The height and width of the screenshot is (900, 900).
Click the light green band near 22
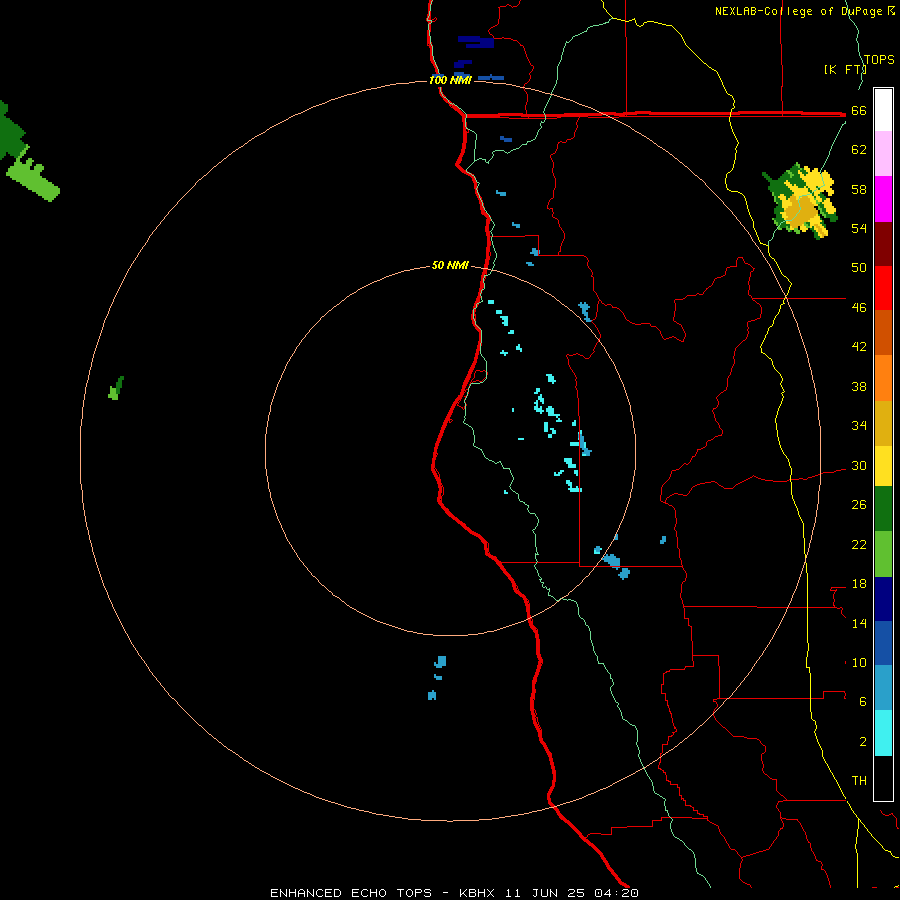[x=883, y=554]
